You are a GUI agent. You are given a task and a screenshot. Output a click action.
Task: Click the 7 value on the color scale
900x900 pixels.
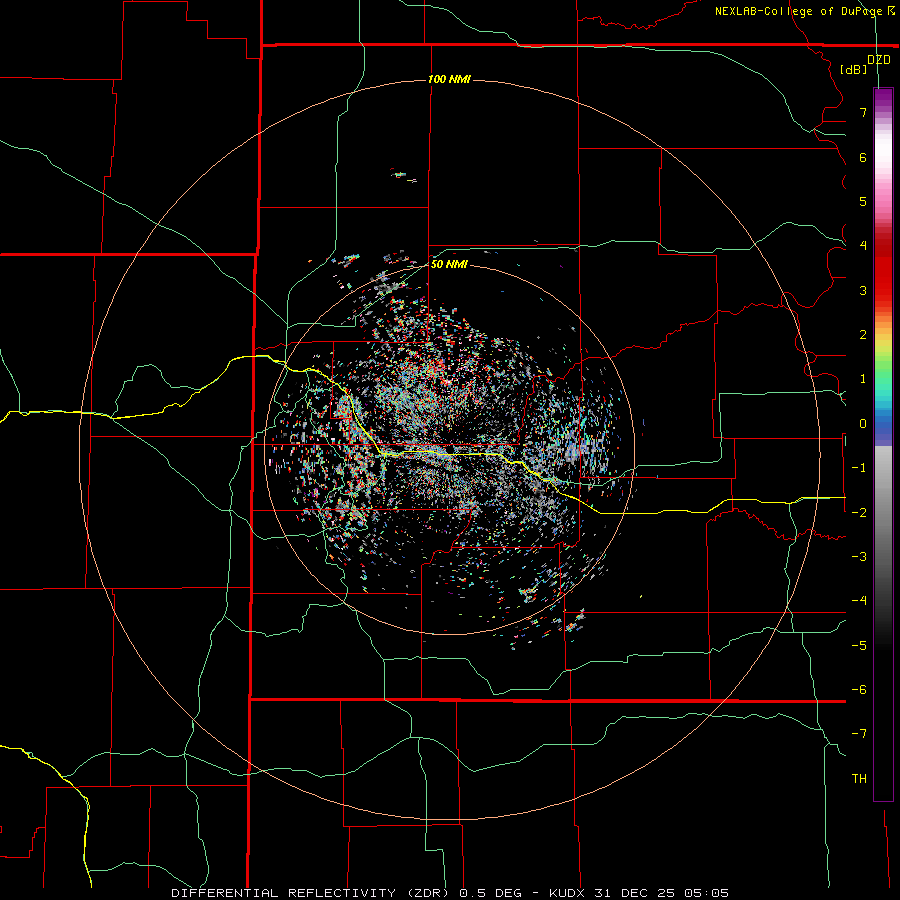click(863, 112)
